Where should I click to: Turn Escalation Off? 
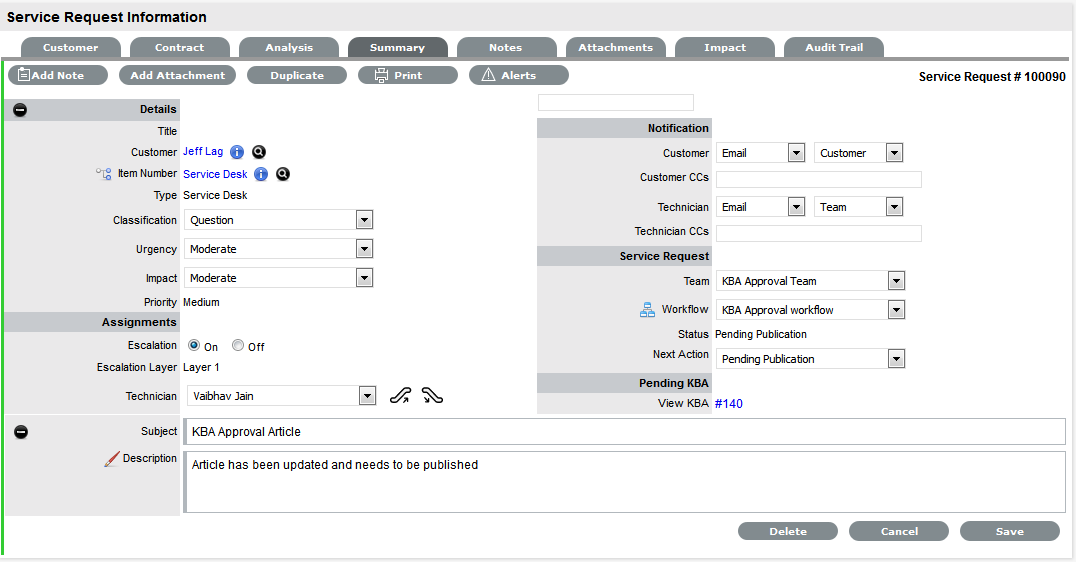(238, 346)
